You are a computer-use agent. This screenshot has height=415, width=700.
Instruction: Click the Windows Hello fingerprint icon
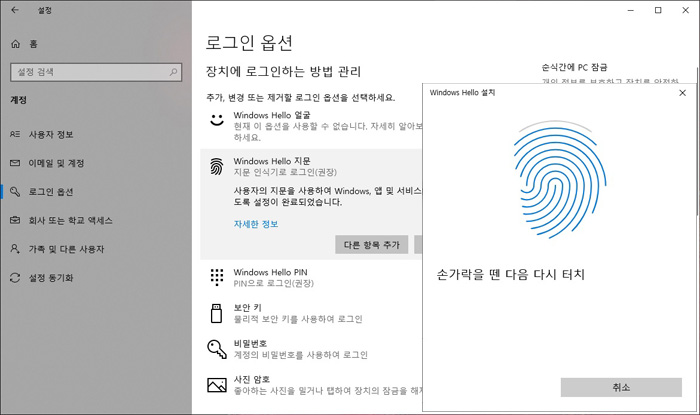[216, 166]
